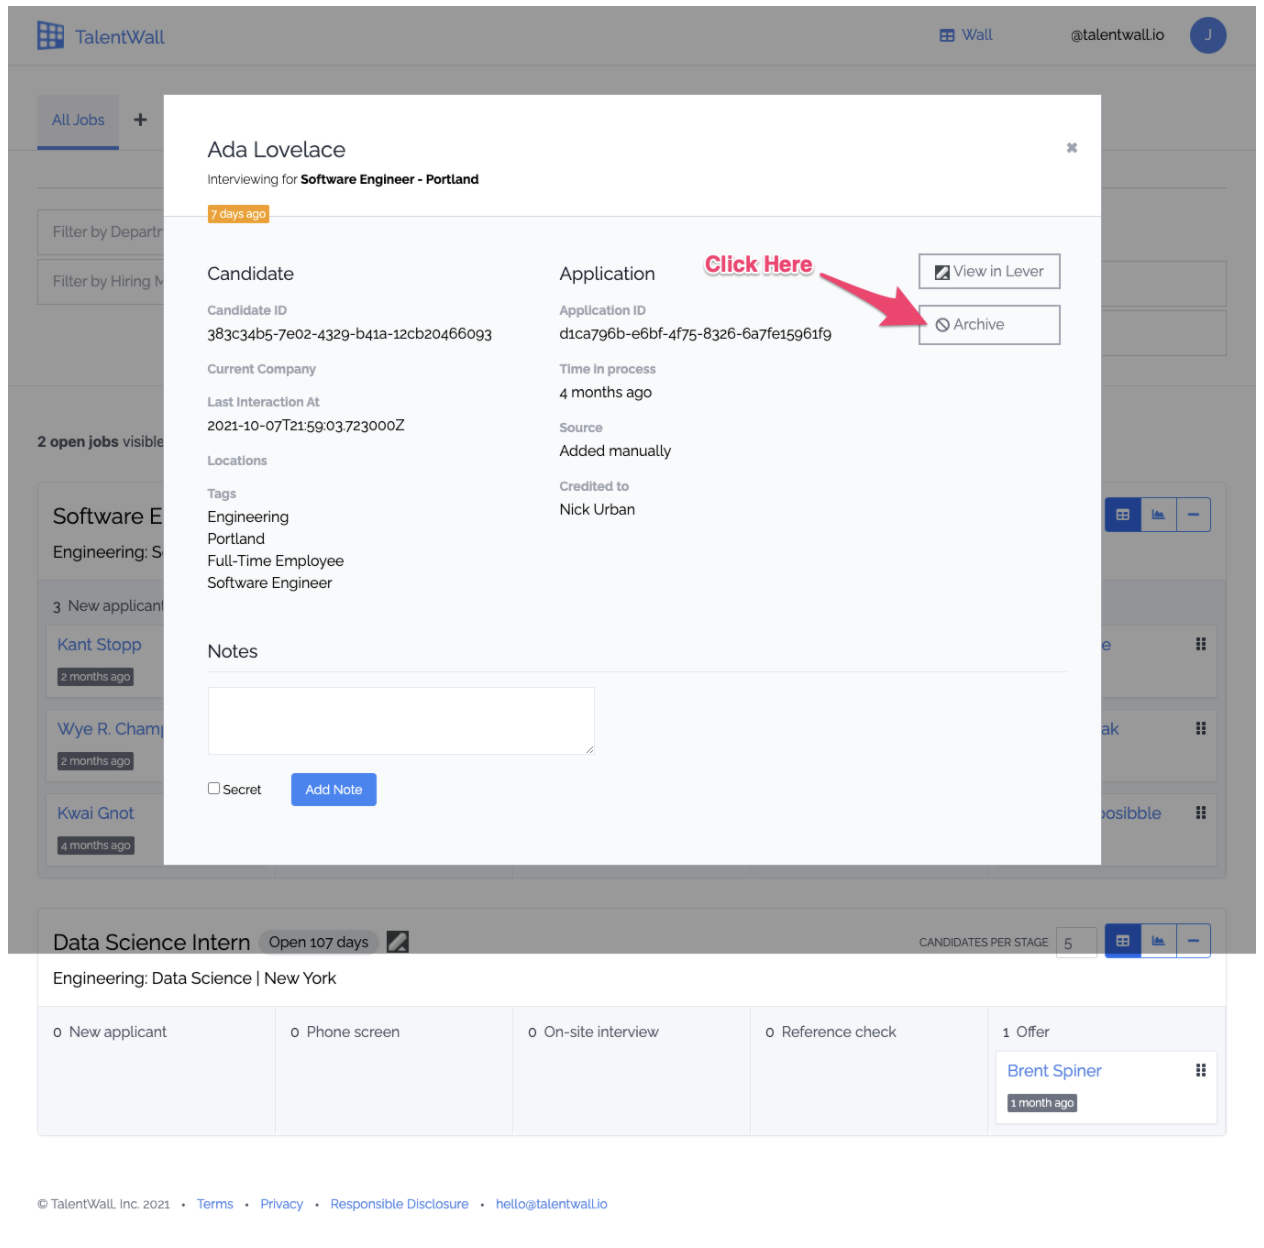1264x1248 pixels.
Task: Archive Ada Lovelace's application
Action: [988, 324]
